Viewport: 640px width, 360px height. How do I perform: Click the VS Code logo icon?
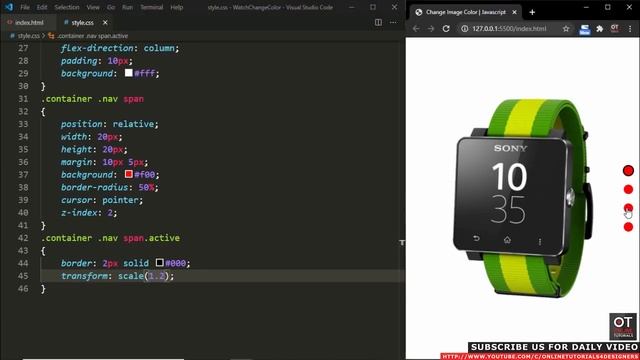9,7
